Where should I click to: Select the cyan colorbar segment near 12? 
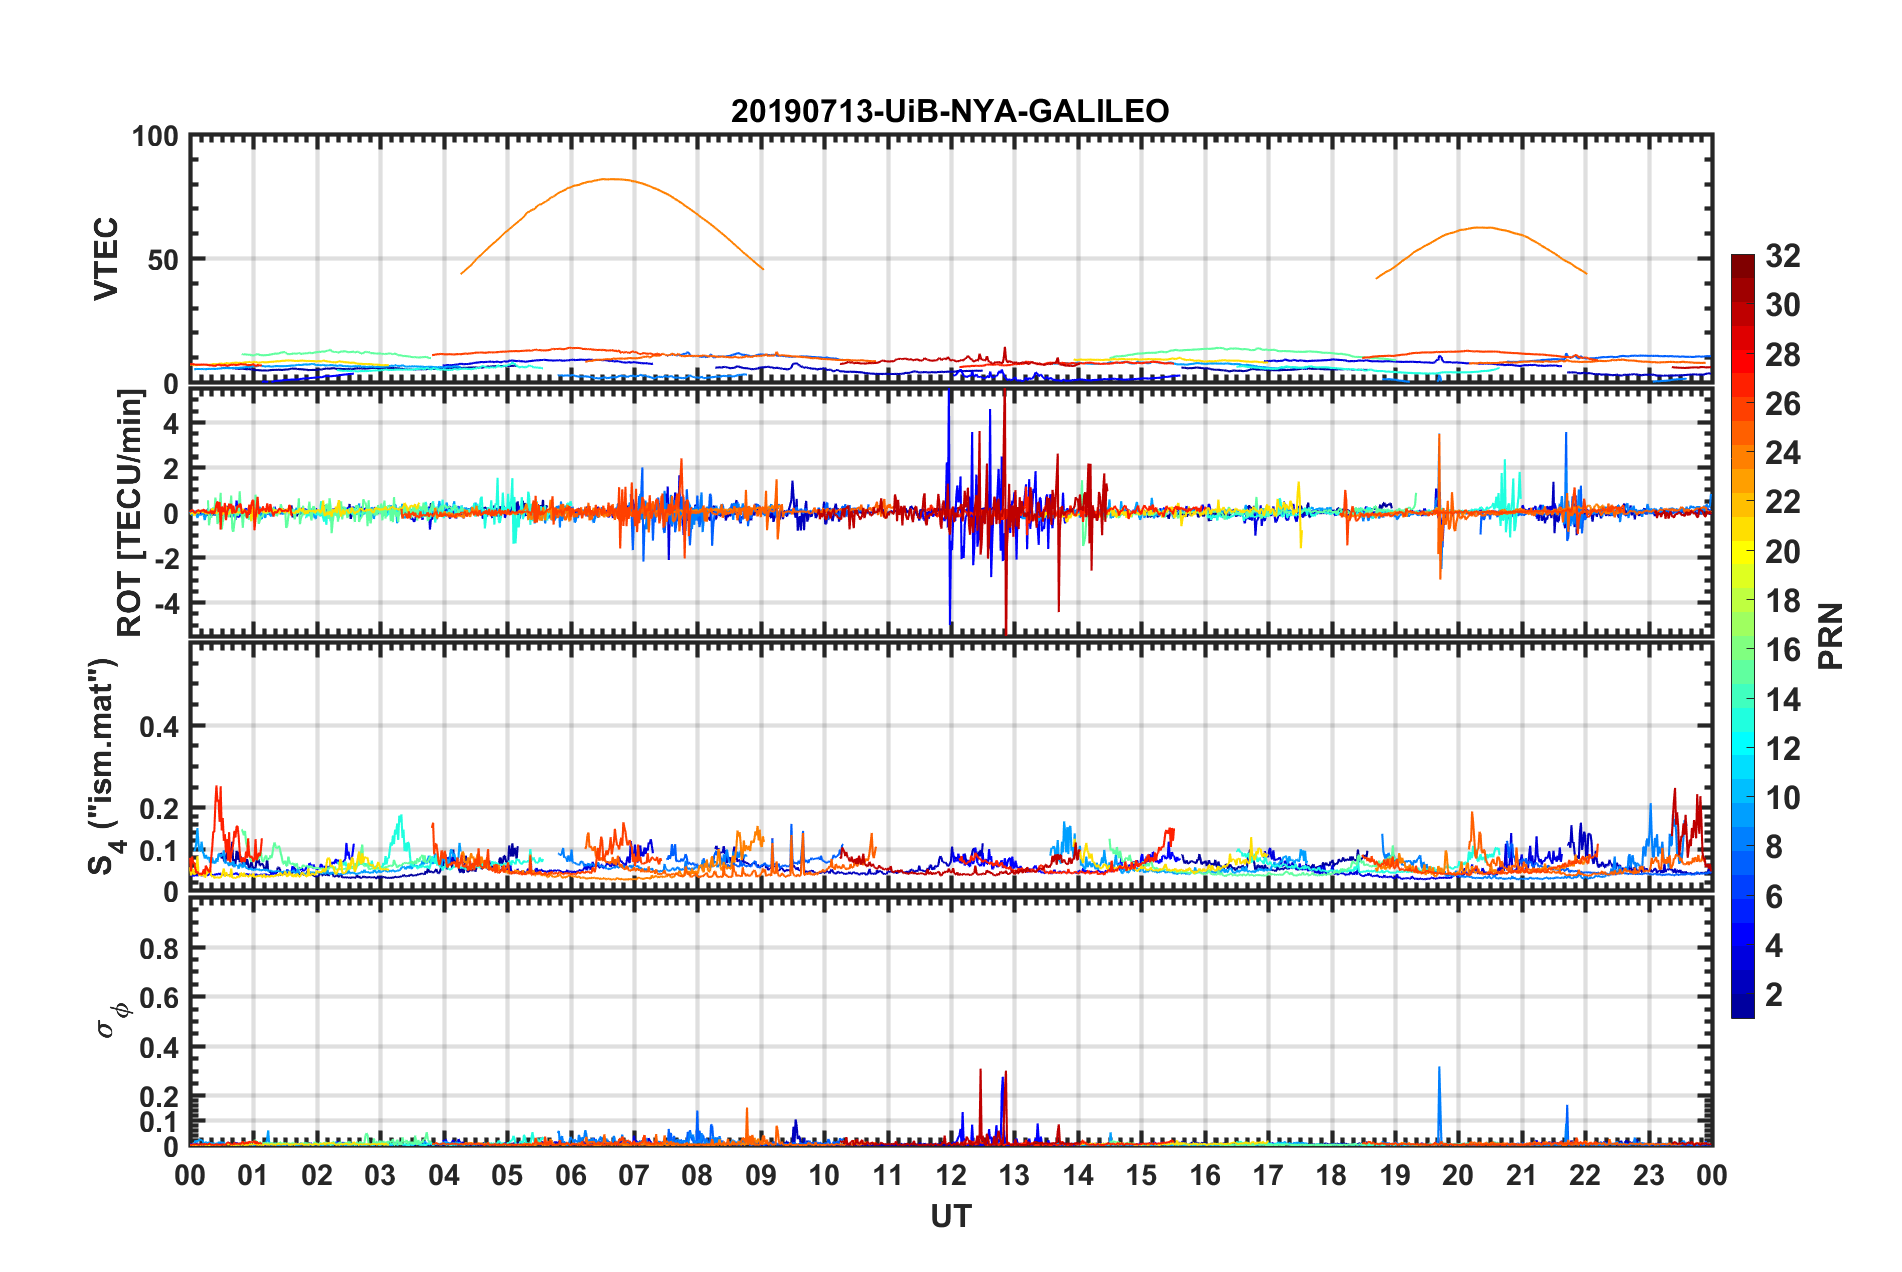pyautogui.click(x=1743, y=750)
